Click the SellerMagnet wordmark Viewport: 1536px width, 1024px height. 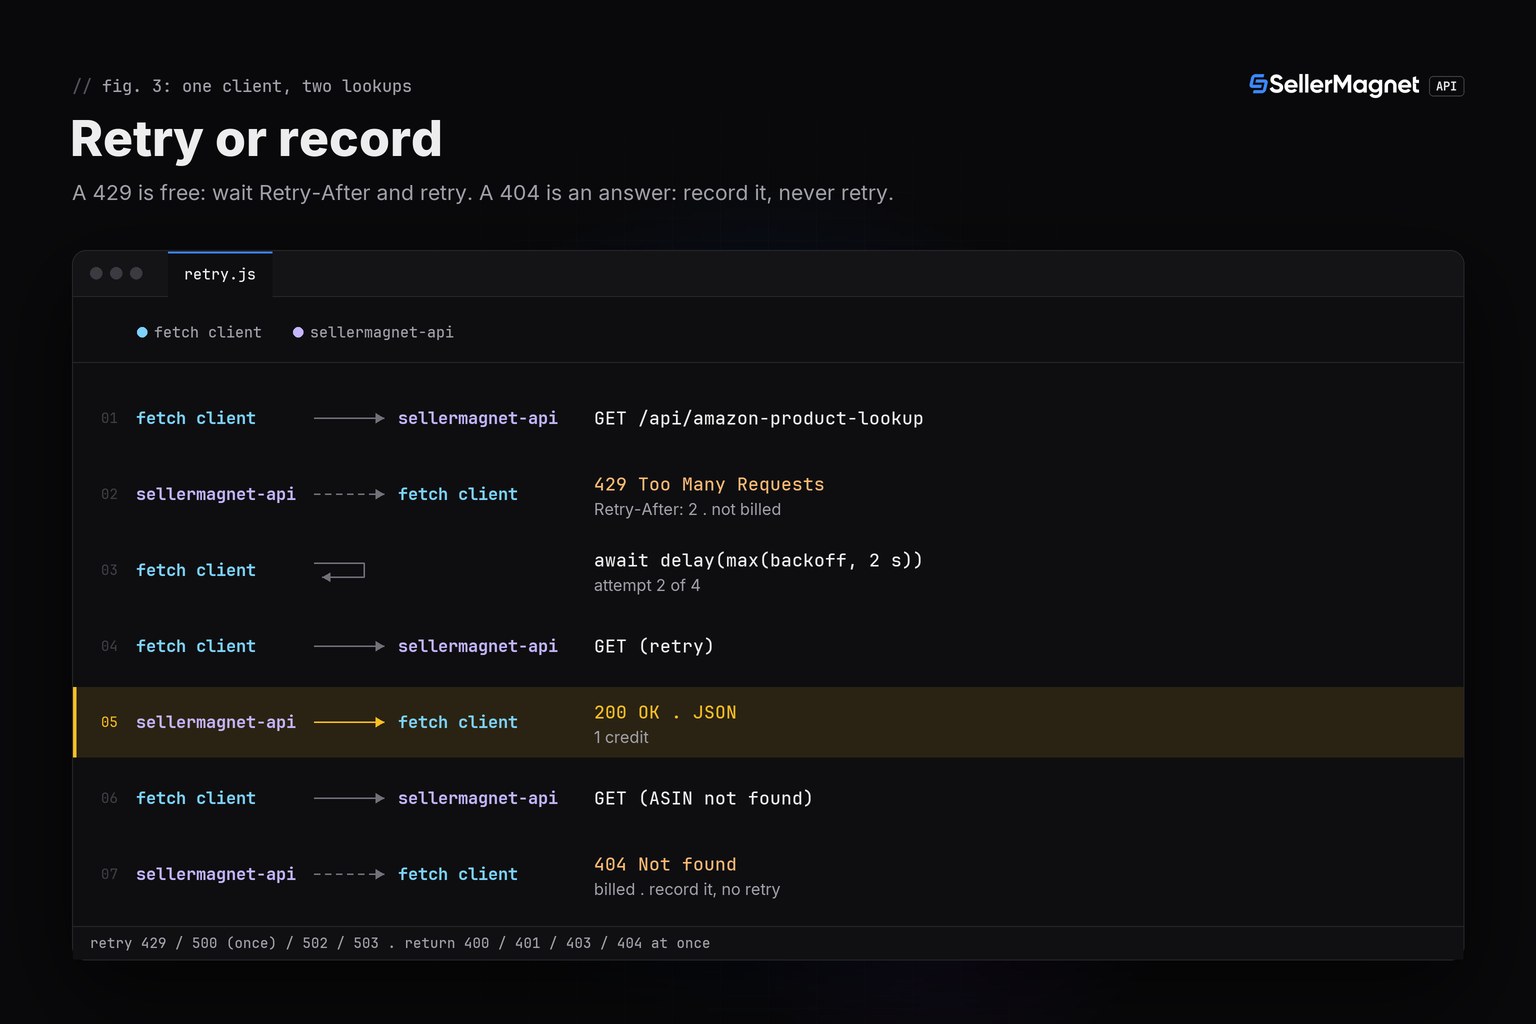click(1344, 85)
